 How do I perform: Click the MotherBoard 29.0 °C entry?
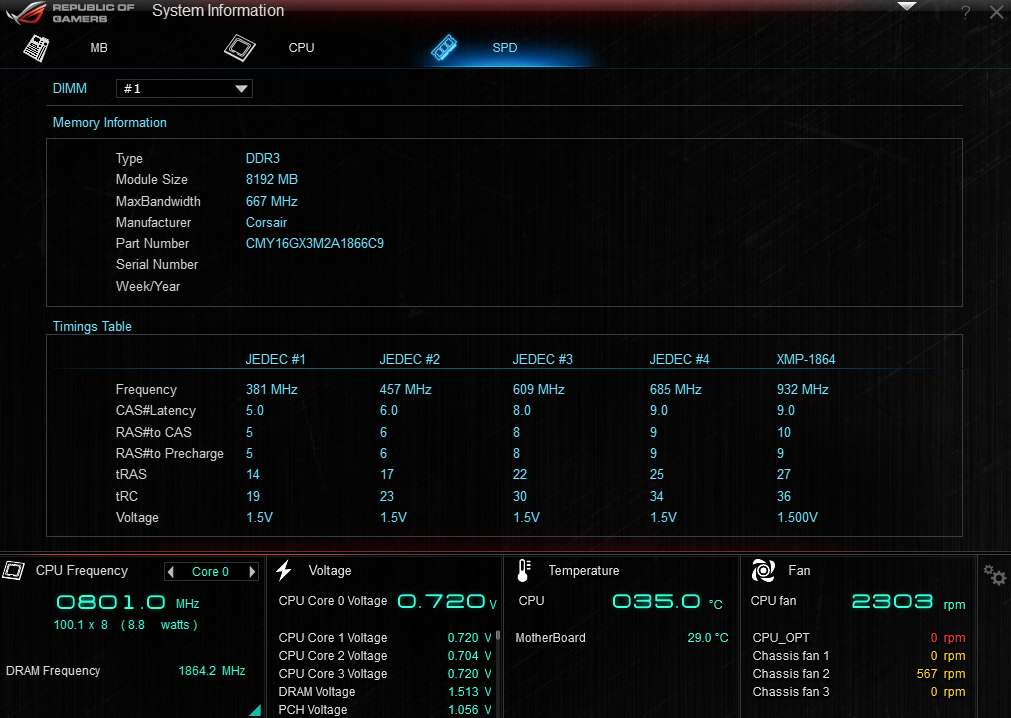click(x=622, y=637)
